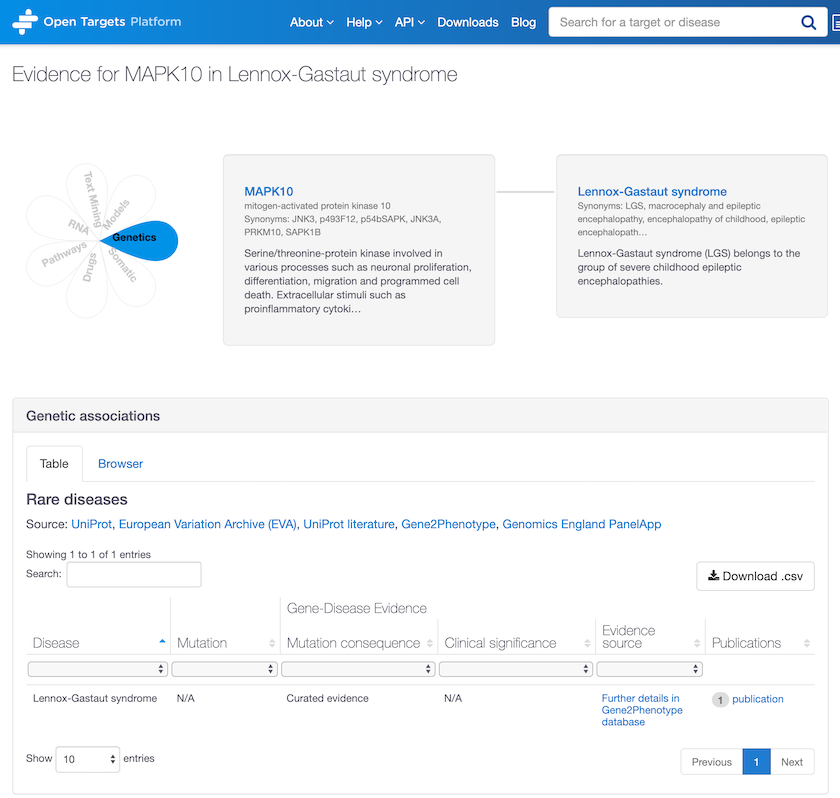Open the Disease column filter dropdown
Viewport: 840px width, 798px height.
pyautogui.click(x=97, y=668)
